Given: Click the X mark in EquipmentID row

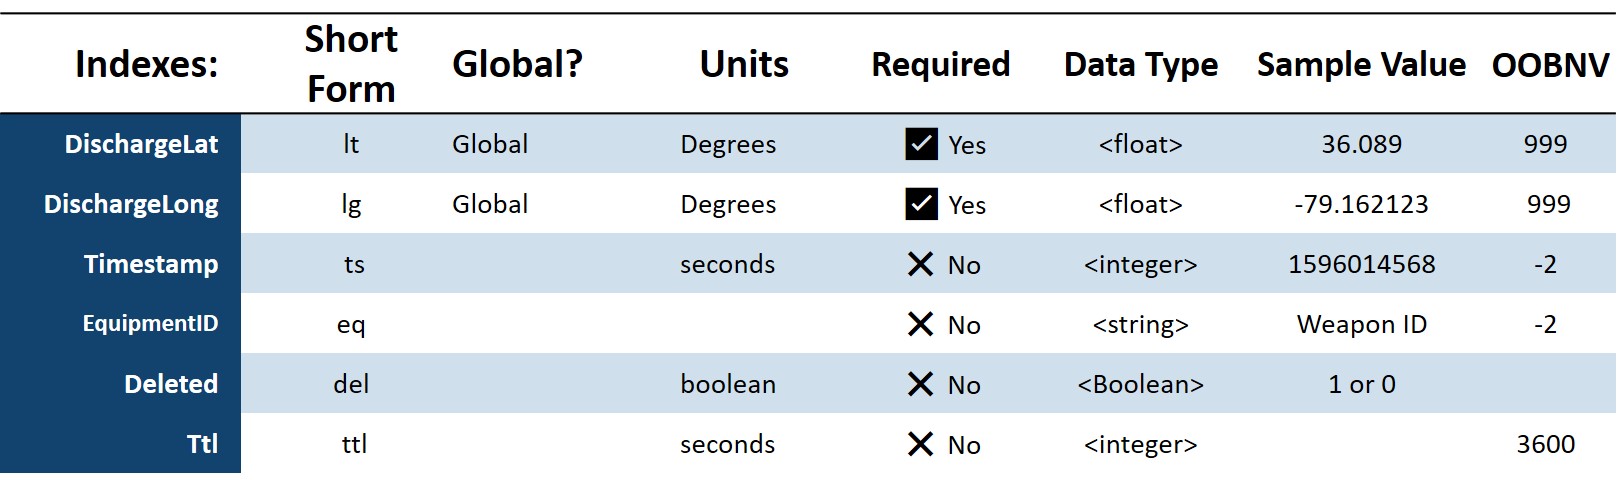Looking at the screenshot, I should [x=920, y=324].
